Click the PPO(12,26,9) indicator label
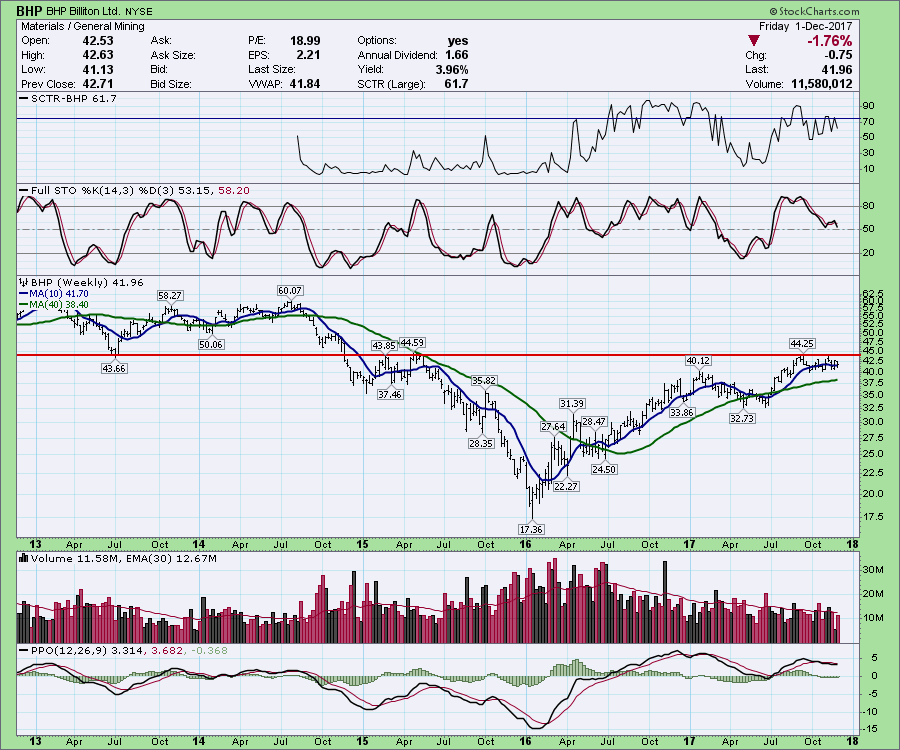The height and width of the screenshot is (750, 900). [x=129, y=651]
